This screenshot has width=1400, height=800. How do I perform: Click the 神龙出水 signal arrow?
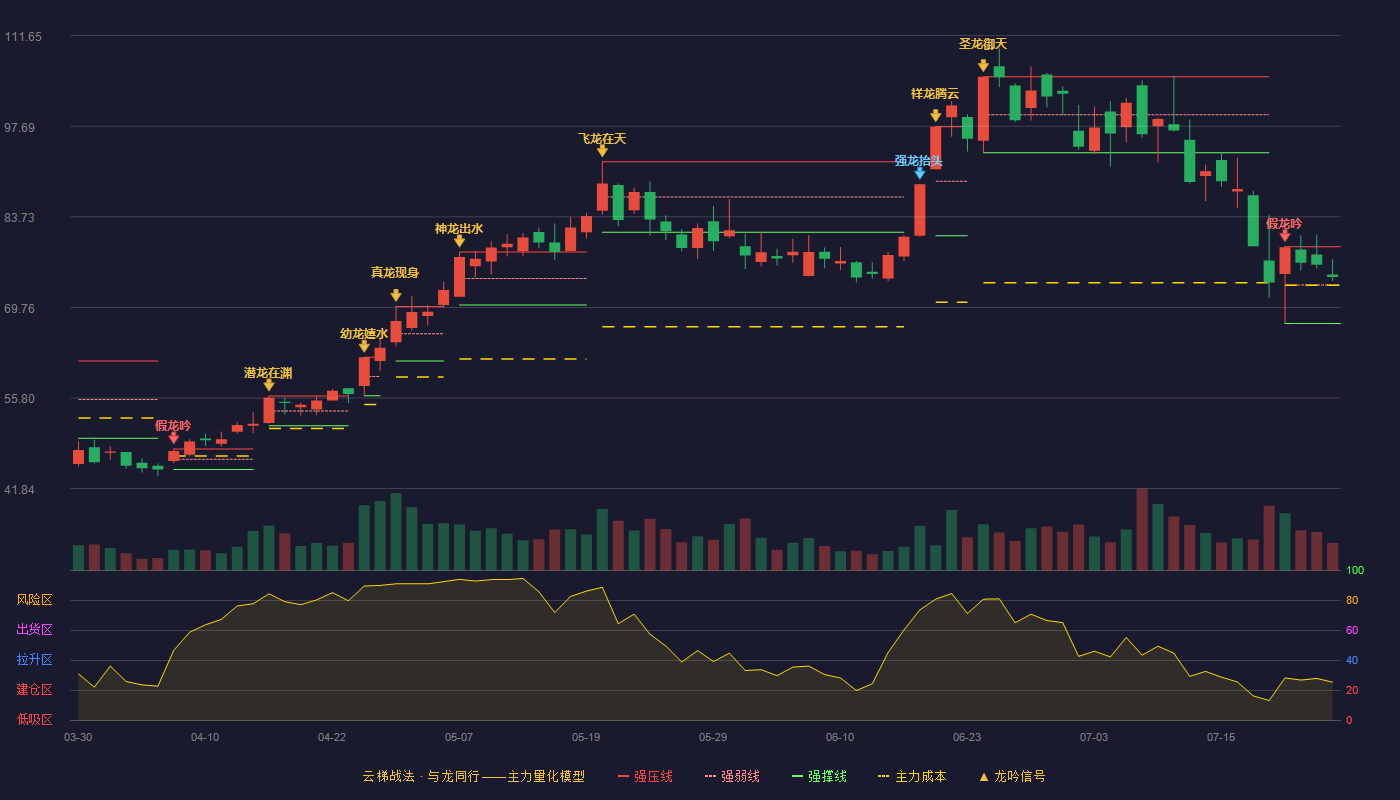pyautogui.click(x=459, y=241)
